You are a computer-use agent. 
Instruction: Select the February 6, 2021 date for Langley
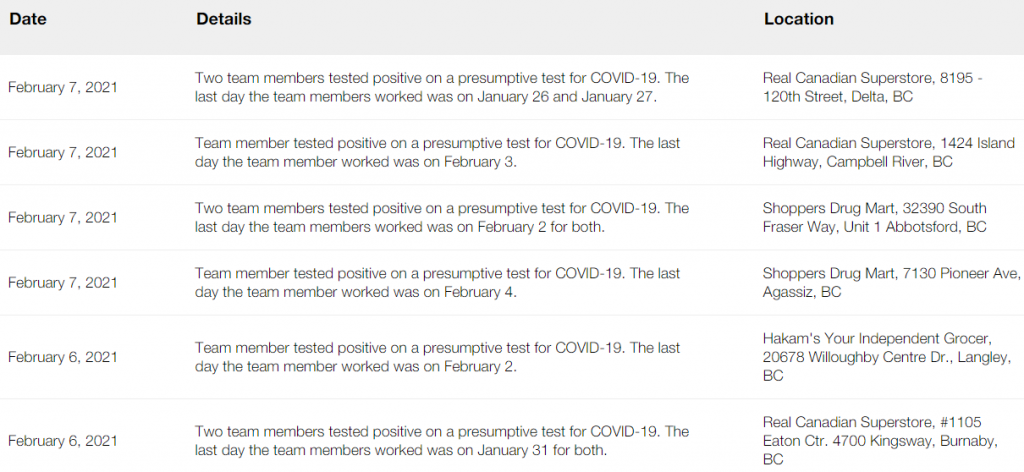63,357
